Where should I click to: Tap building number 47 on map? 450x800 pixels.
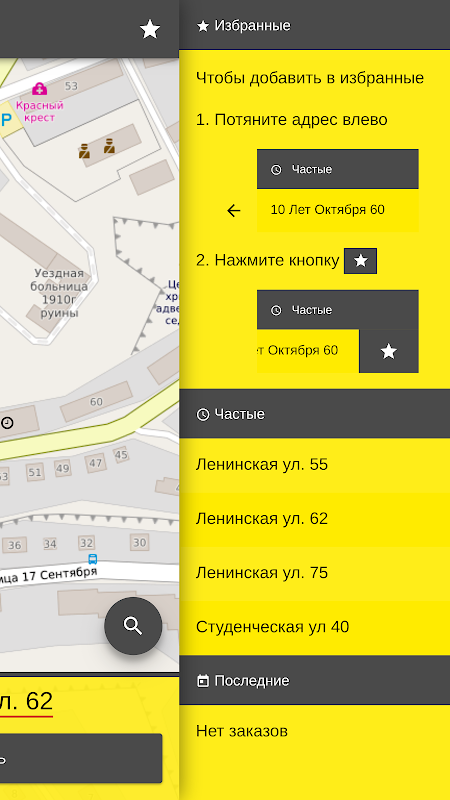tap(95, 463)
